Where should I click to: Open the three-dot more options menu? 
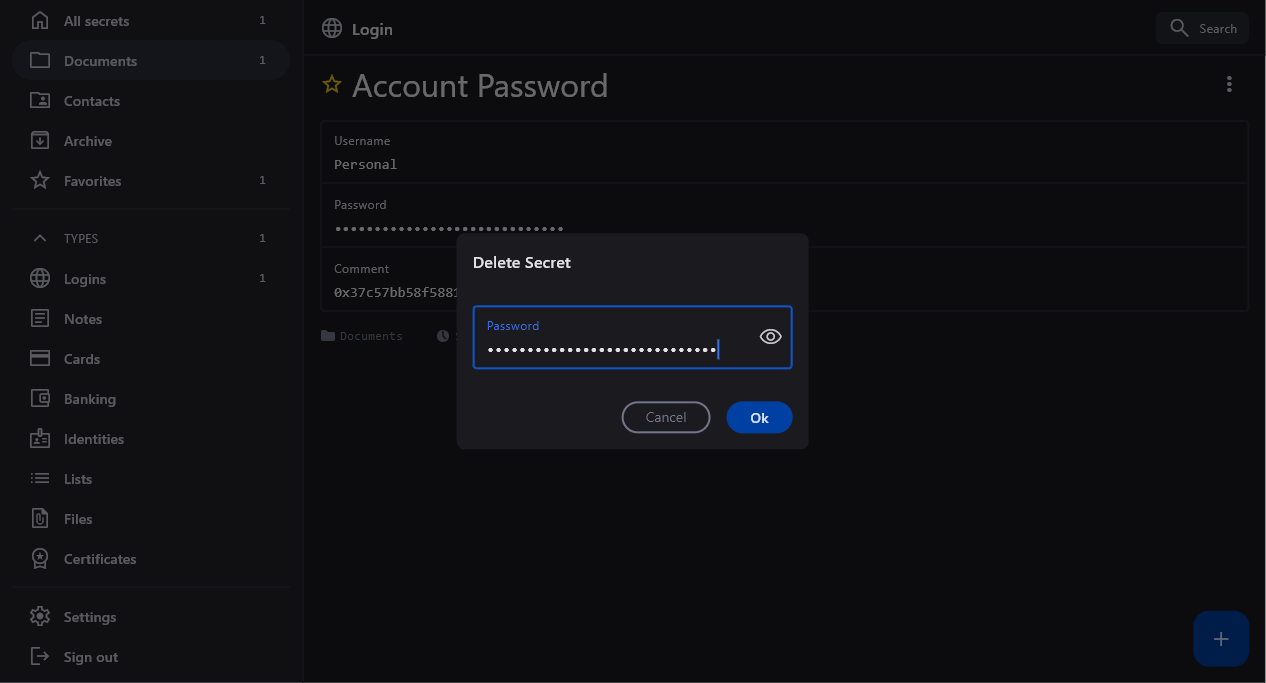click(1229, 85)
